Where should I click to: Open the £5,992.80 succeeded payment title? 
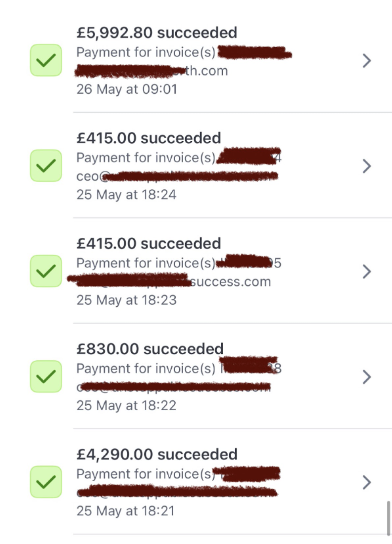pos(157,33)
